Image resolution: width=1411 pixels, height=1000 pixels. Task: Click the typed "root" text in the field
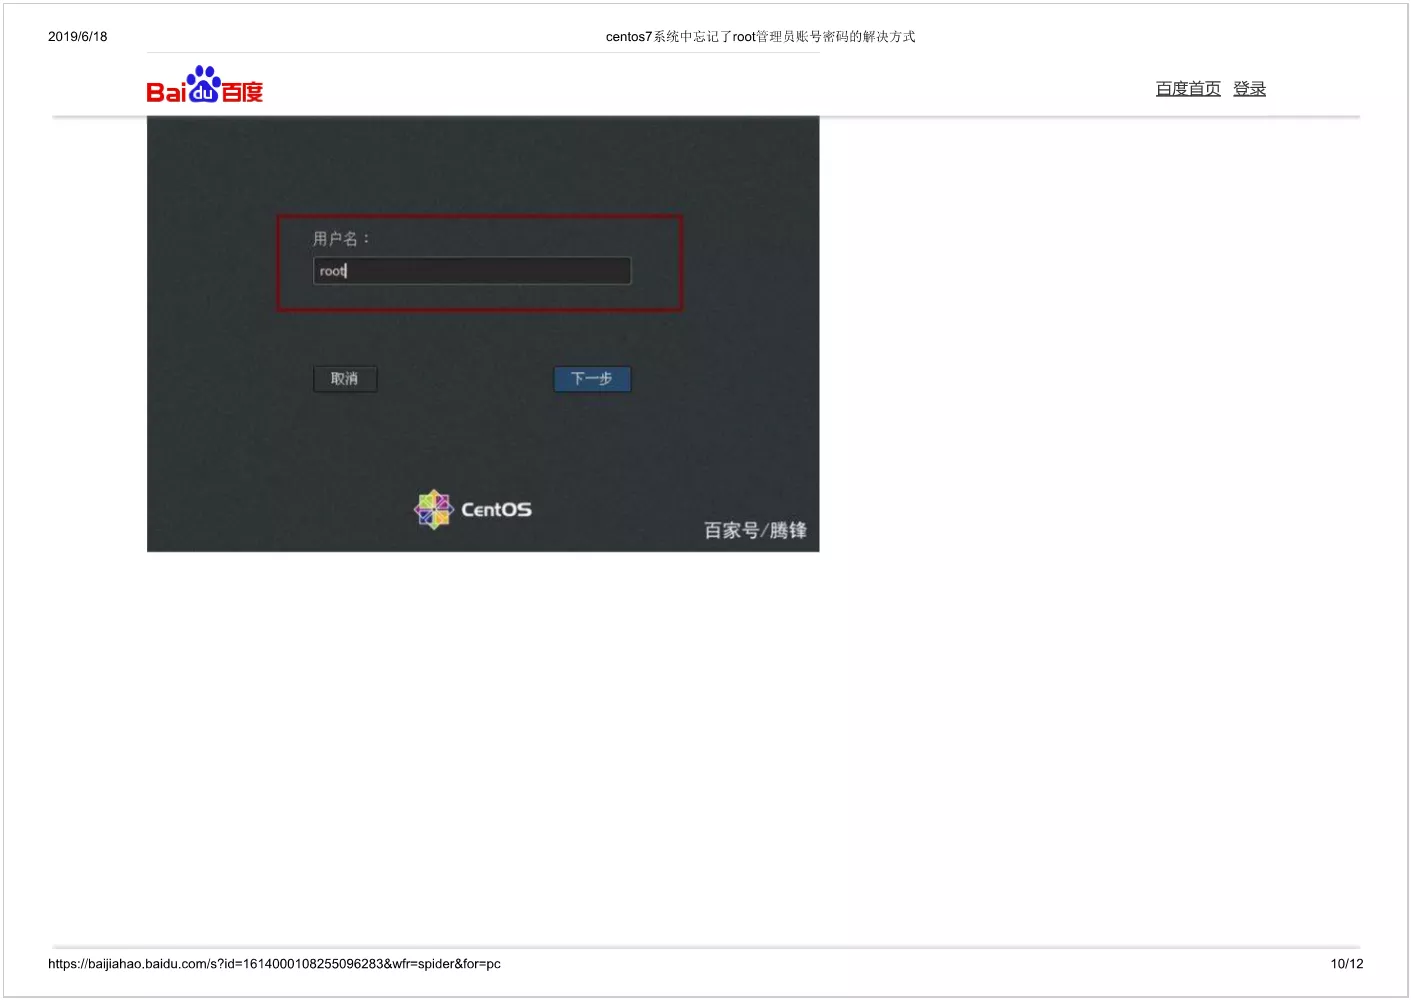coord(332,271)
